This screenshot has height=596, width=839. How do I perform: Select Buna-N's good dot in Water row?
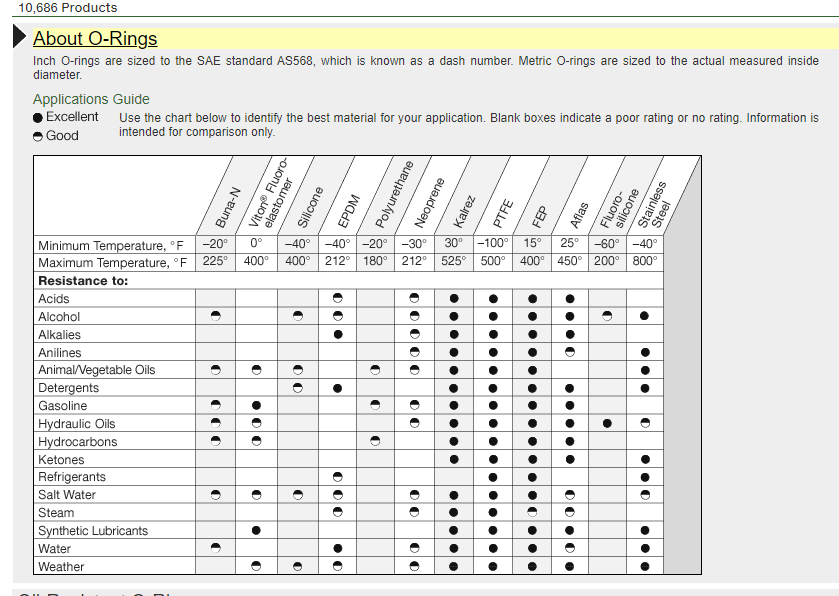(x=216, y=548)
